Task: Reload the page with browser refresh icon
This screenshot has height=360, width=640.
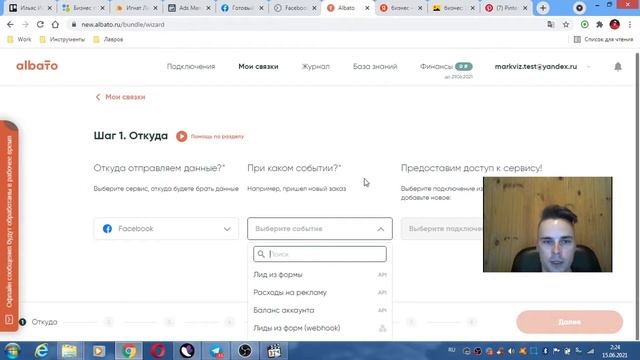Action: tap(40, 24)
